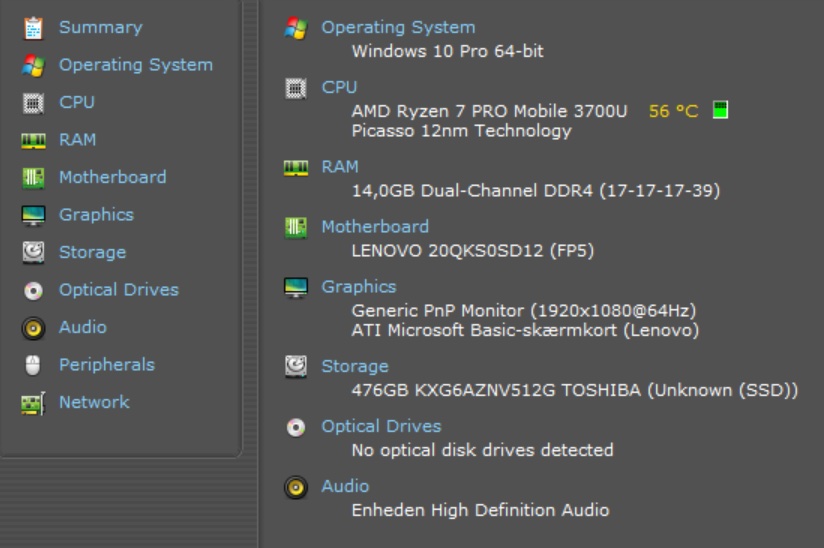Click the Optical Drives heading in summary pane
The height and width of the screenshot is (548, 824).
[381, 427]
